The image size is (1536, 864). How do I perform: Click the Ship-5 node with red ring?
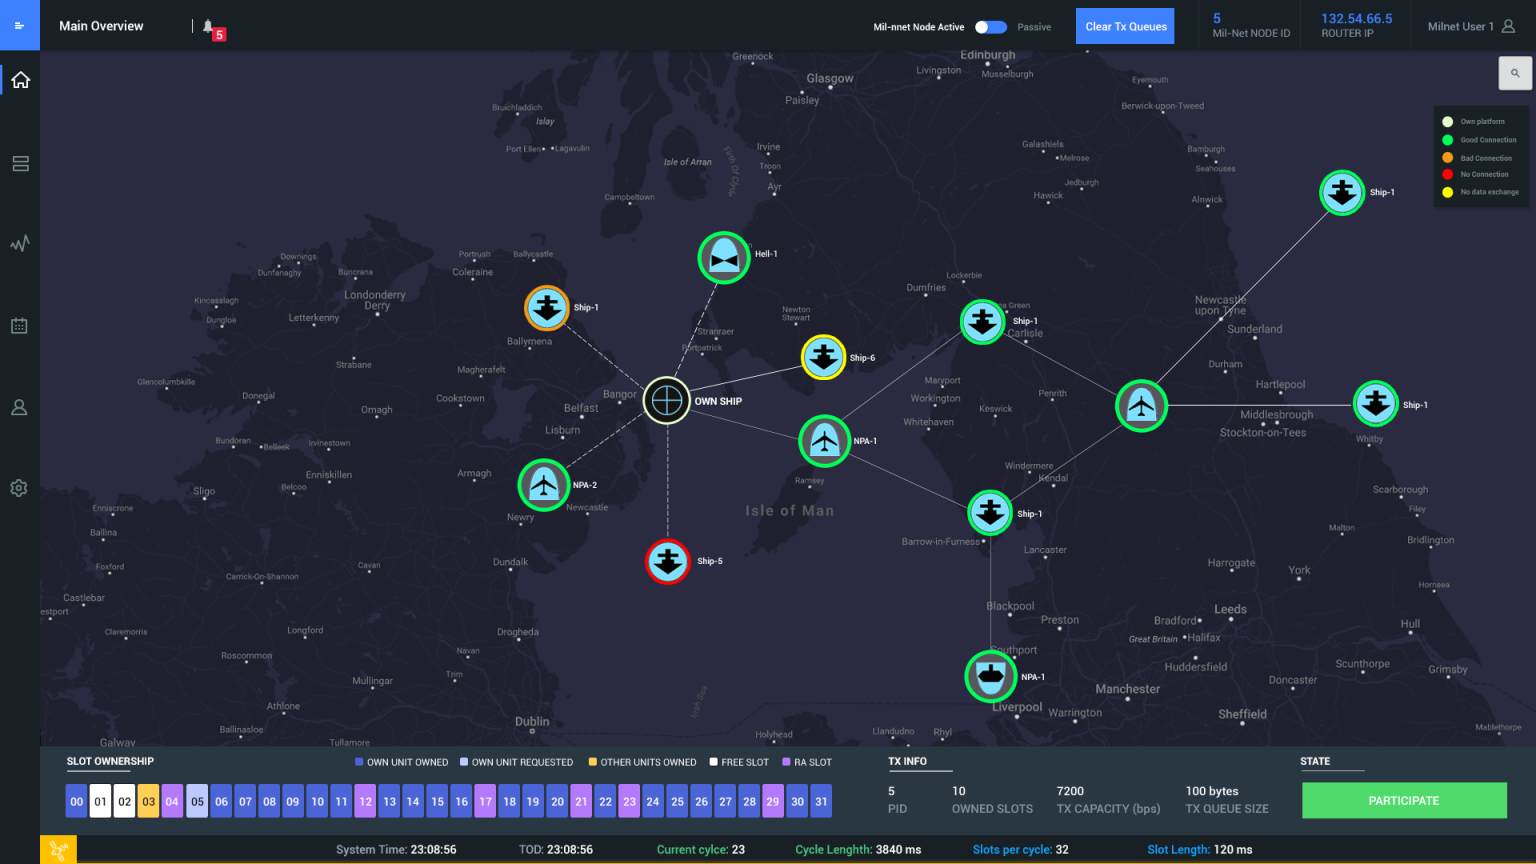[x=668, y=561]
